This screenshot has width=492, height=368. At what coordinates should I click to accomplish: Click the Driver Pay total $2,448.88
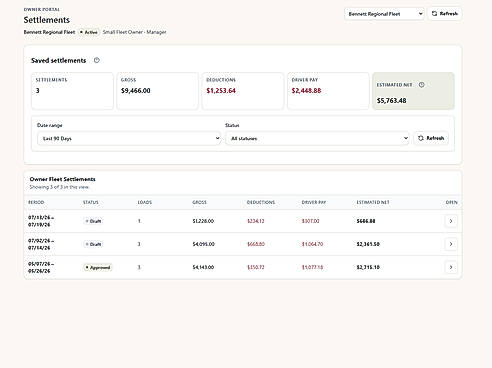[x=306, y=91]
